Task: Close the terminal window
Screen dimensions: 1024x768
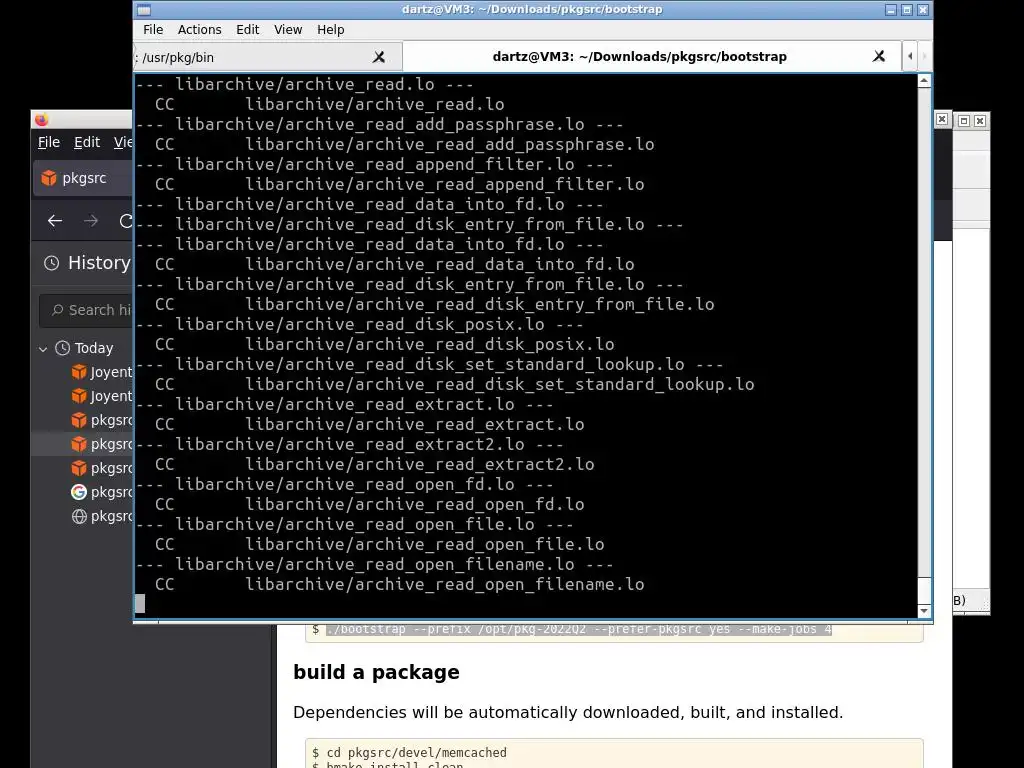Action: [923, 10]
